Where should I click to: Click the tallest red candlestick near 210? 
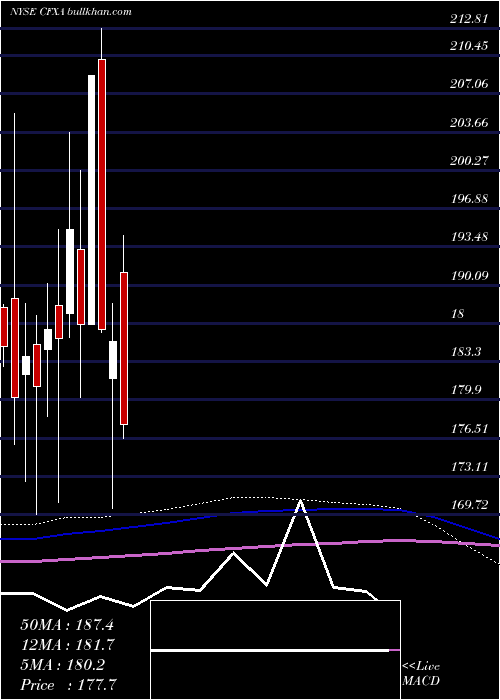(102, 194)
